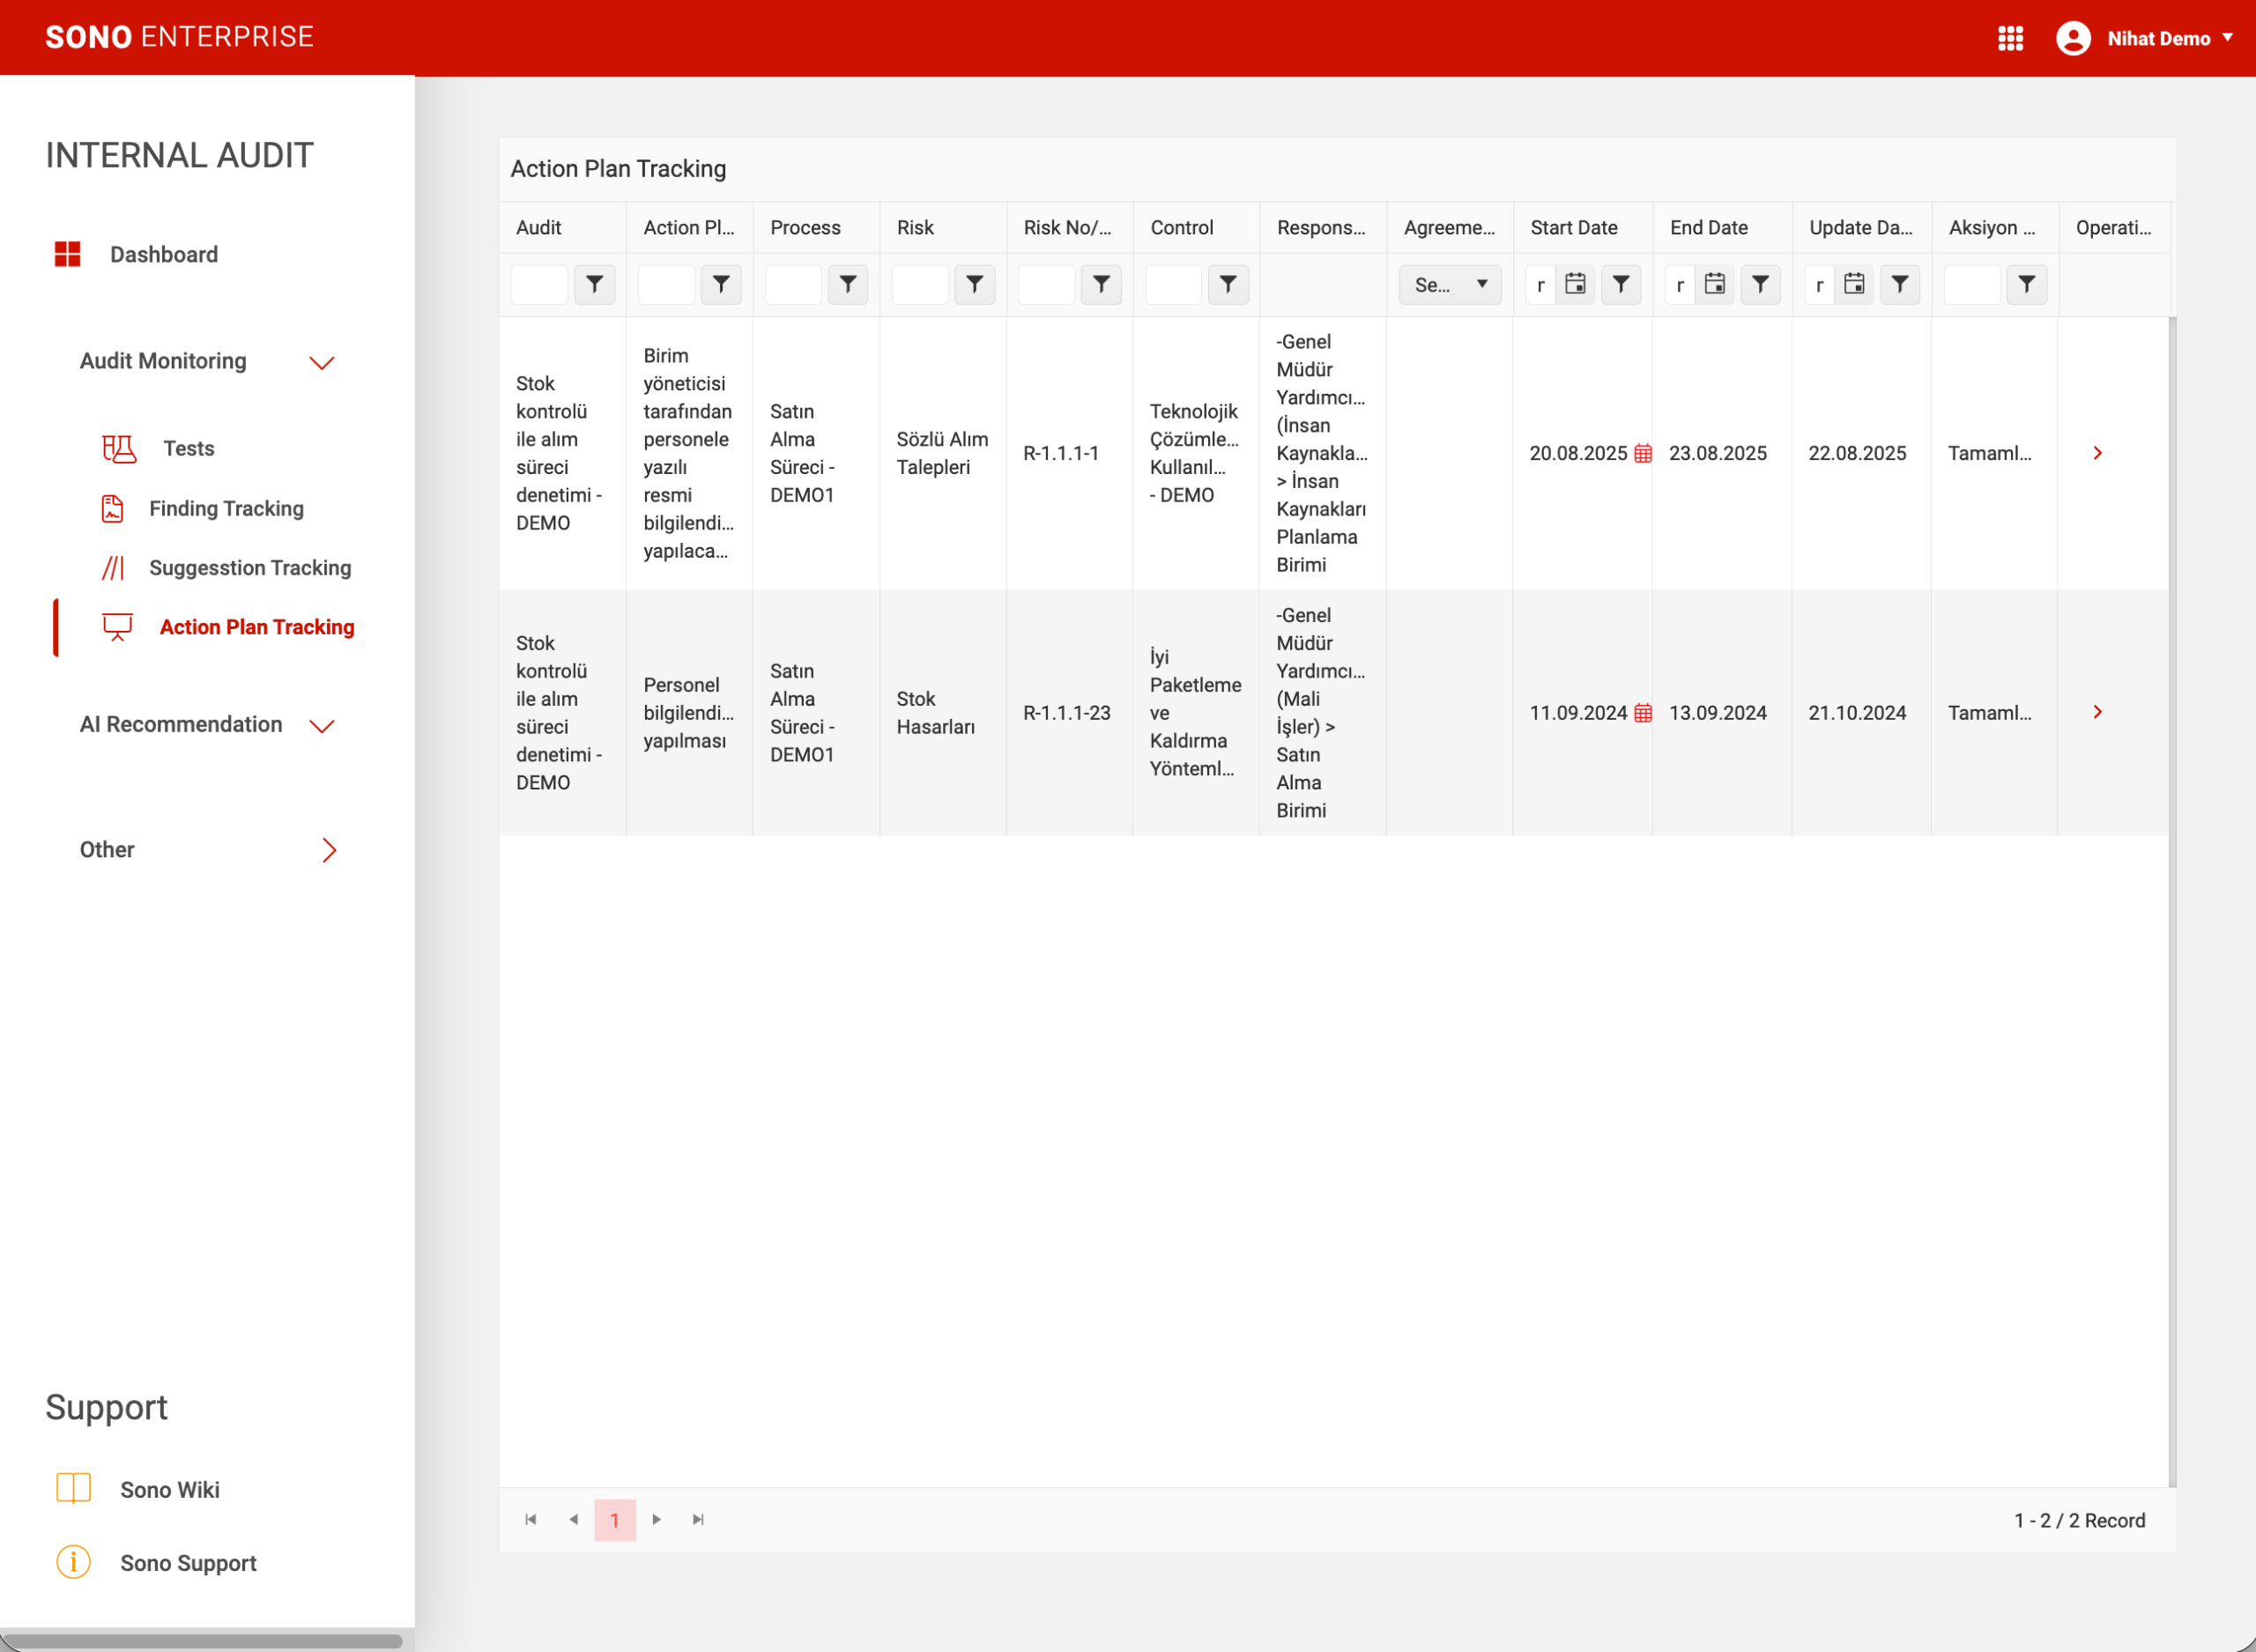Open Finding Tracking page
This screenshot has width=2256, height=1652.
tap(227, 508)
